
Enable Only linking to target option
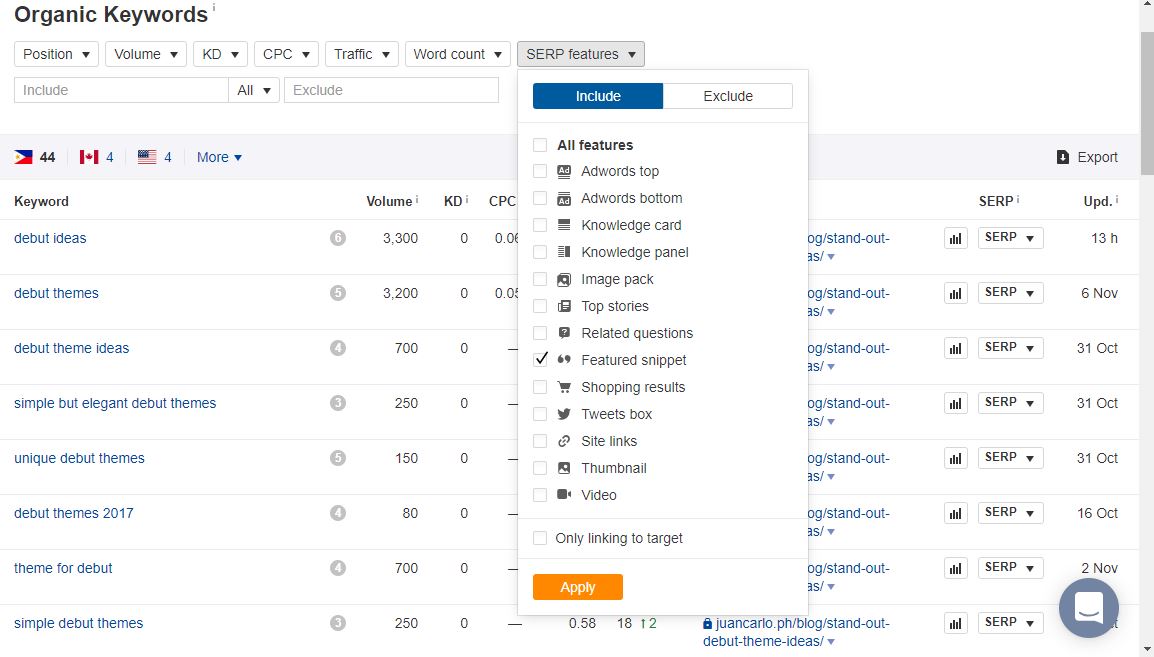541,538
